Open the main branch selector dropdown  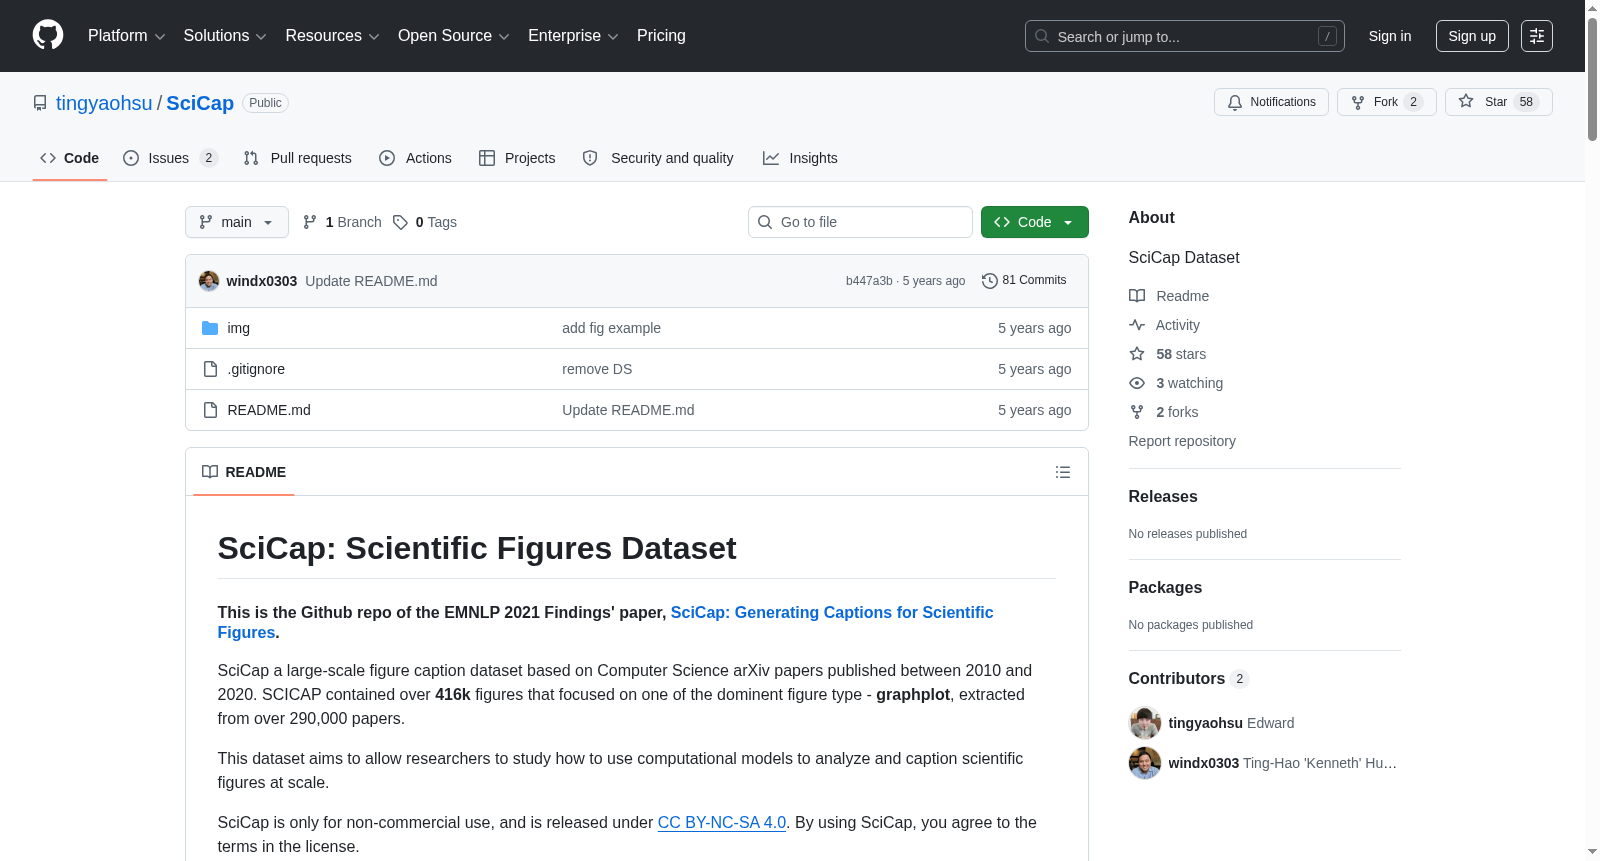237,222
